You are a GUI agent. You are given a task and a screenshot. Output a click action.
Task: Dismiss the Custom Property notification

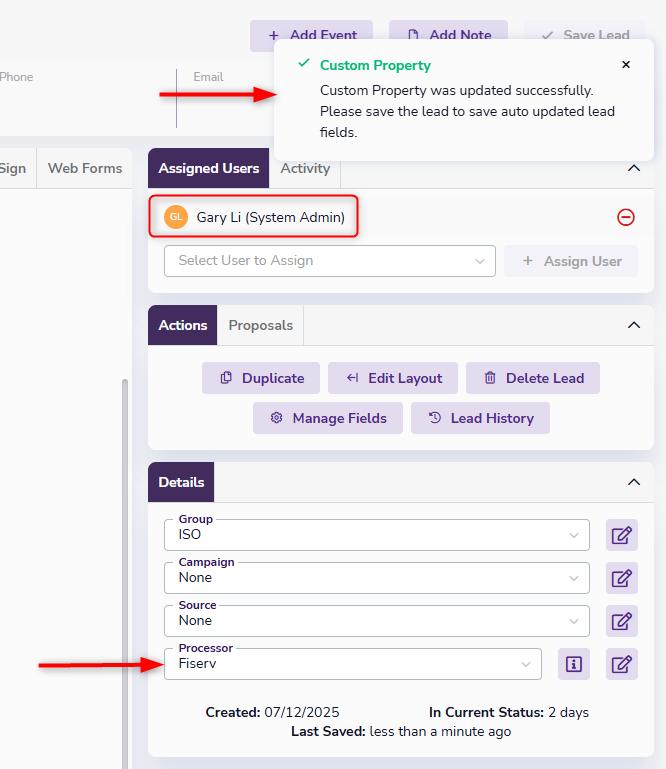tap(626, 65)
